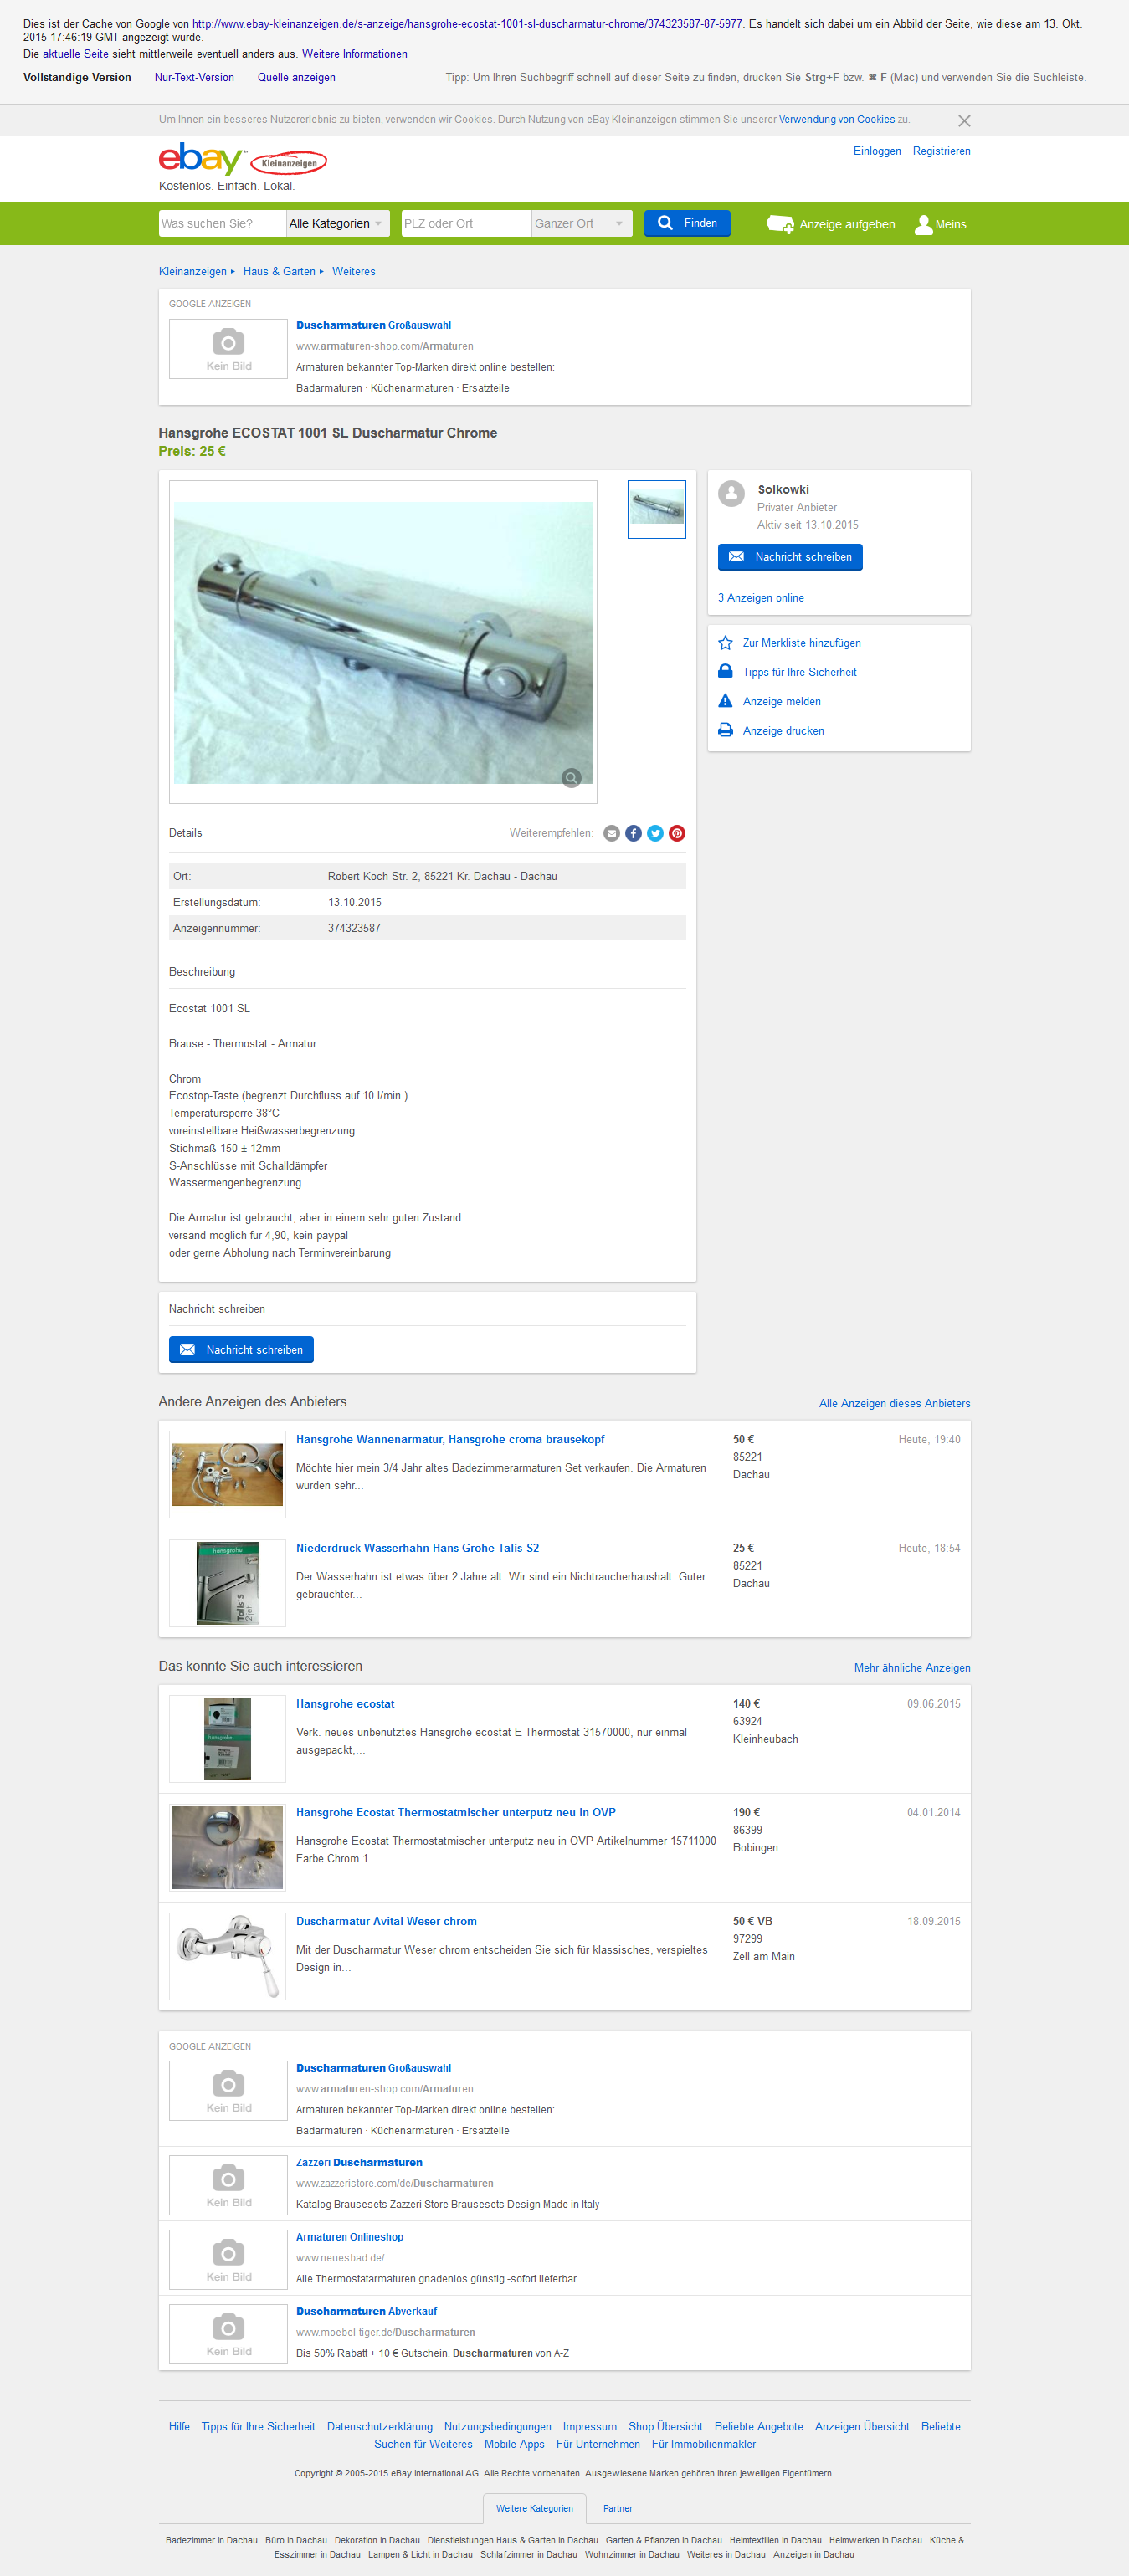Click Mehr ähnliche Anzeigen link
1129x2576 pixels.
(x=912, y=1667)
